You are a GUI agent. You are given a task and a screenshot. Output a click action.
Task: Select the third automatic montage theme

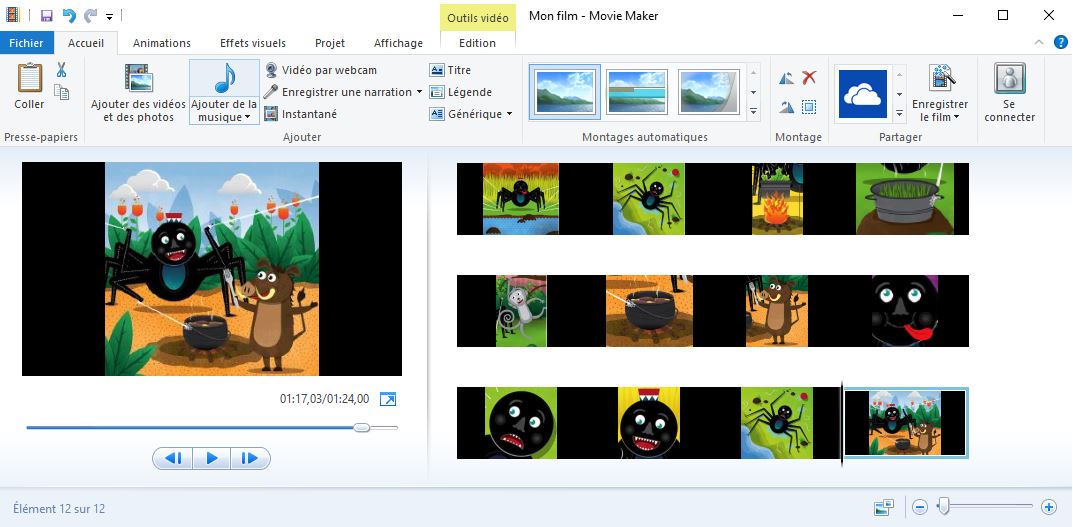click(x=709, y=92)
